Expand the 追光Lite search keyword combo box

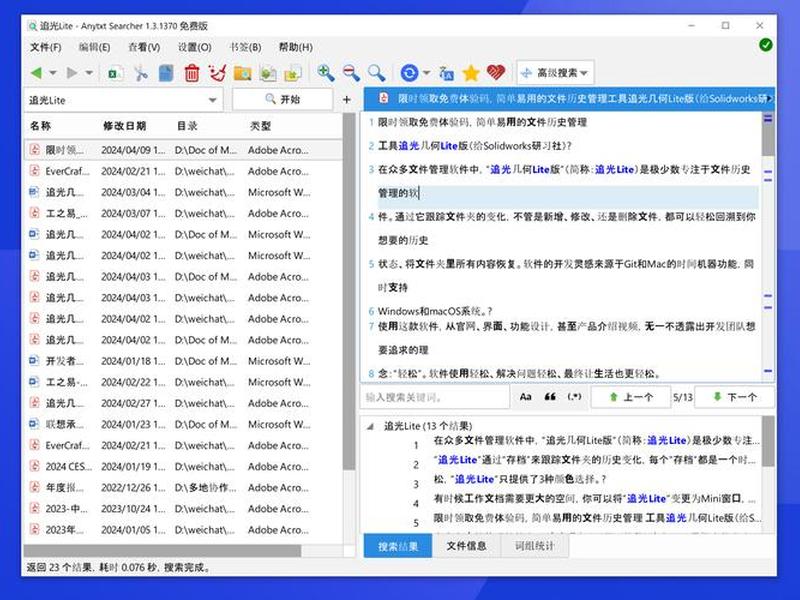point(213,100)
